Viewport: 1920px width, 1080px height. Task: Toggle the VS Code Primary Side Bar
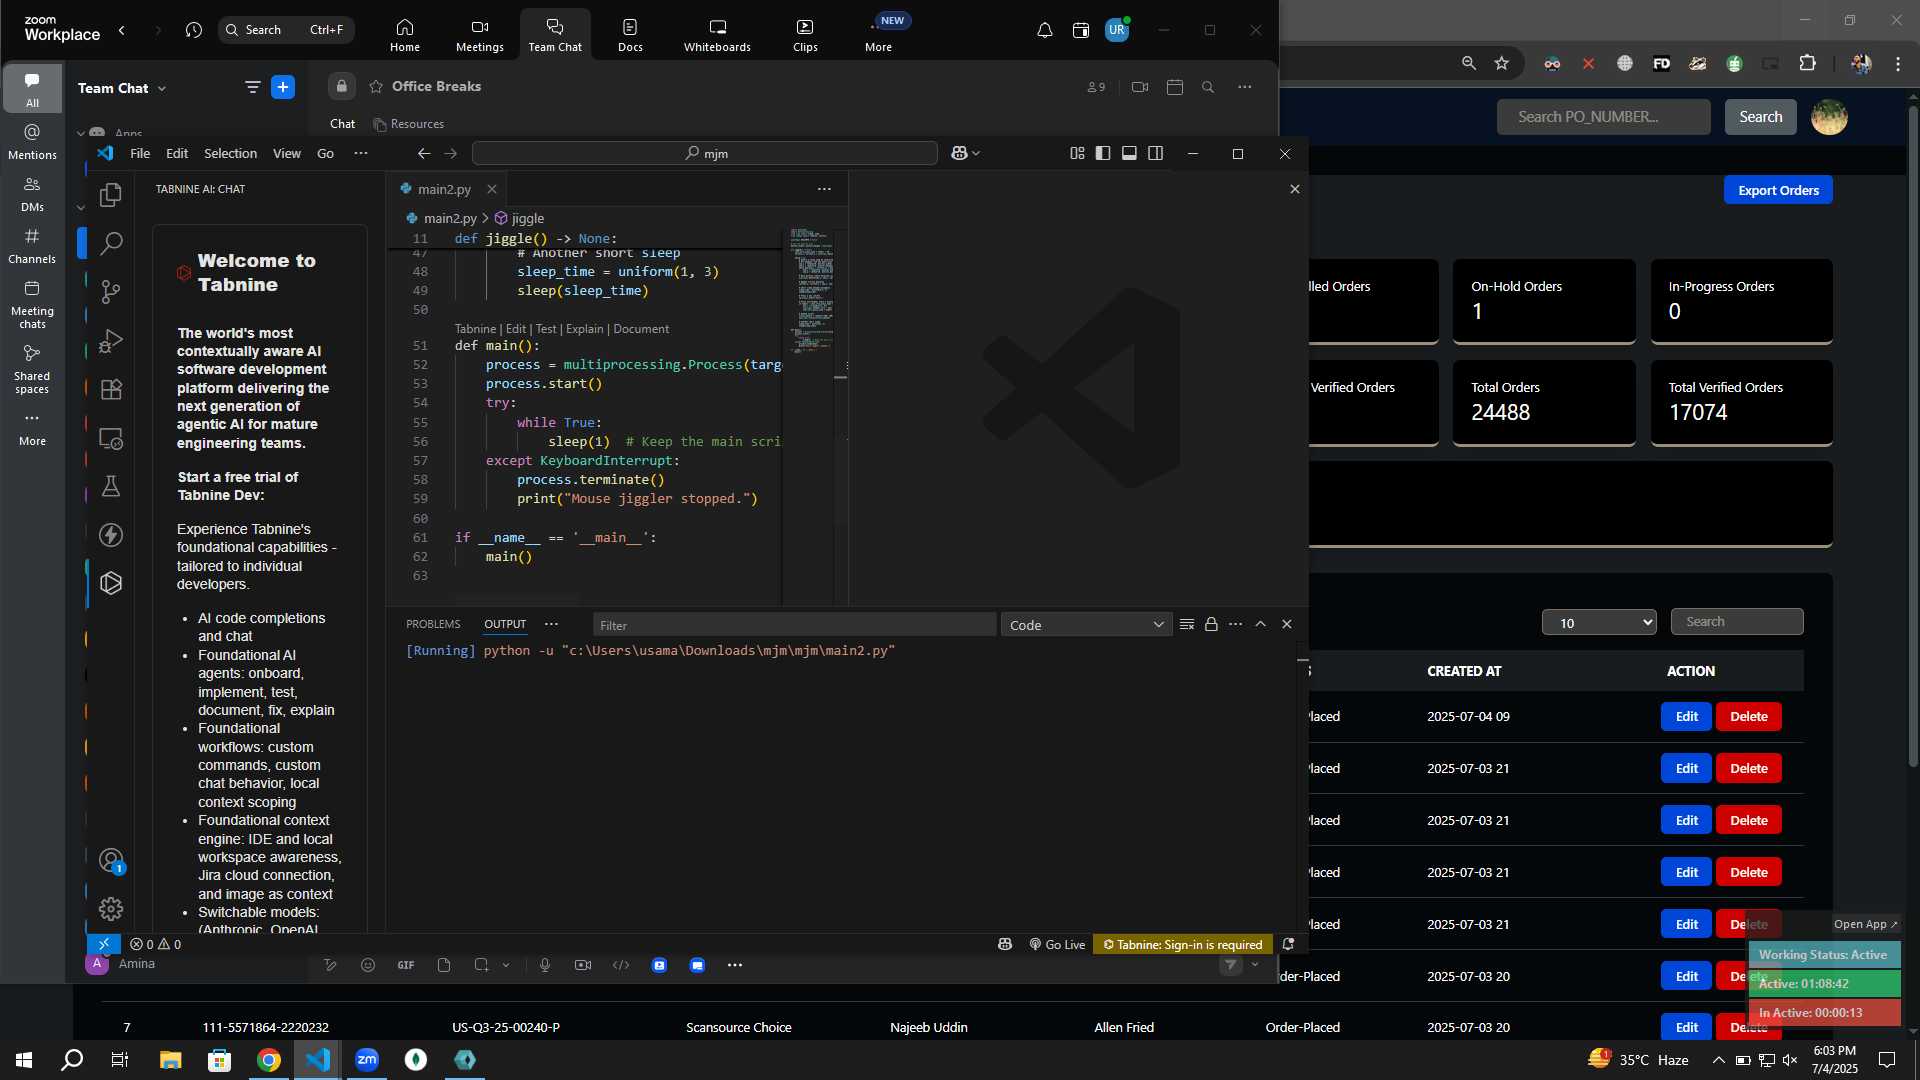pyautogui.click(x=1103, y=153)
